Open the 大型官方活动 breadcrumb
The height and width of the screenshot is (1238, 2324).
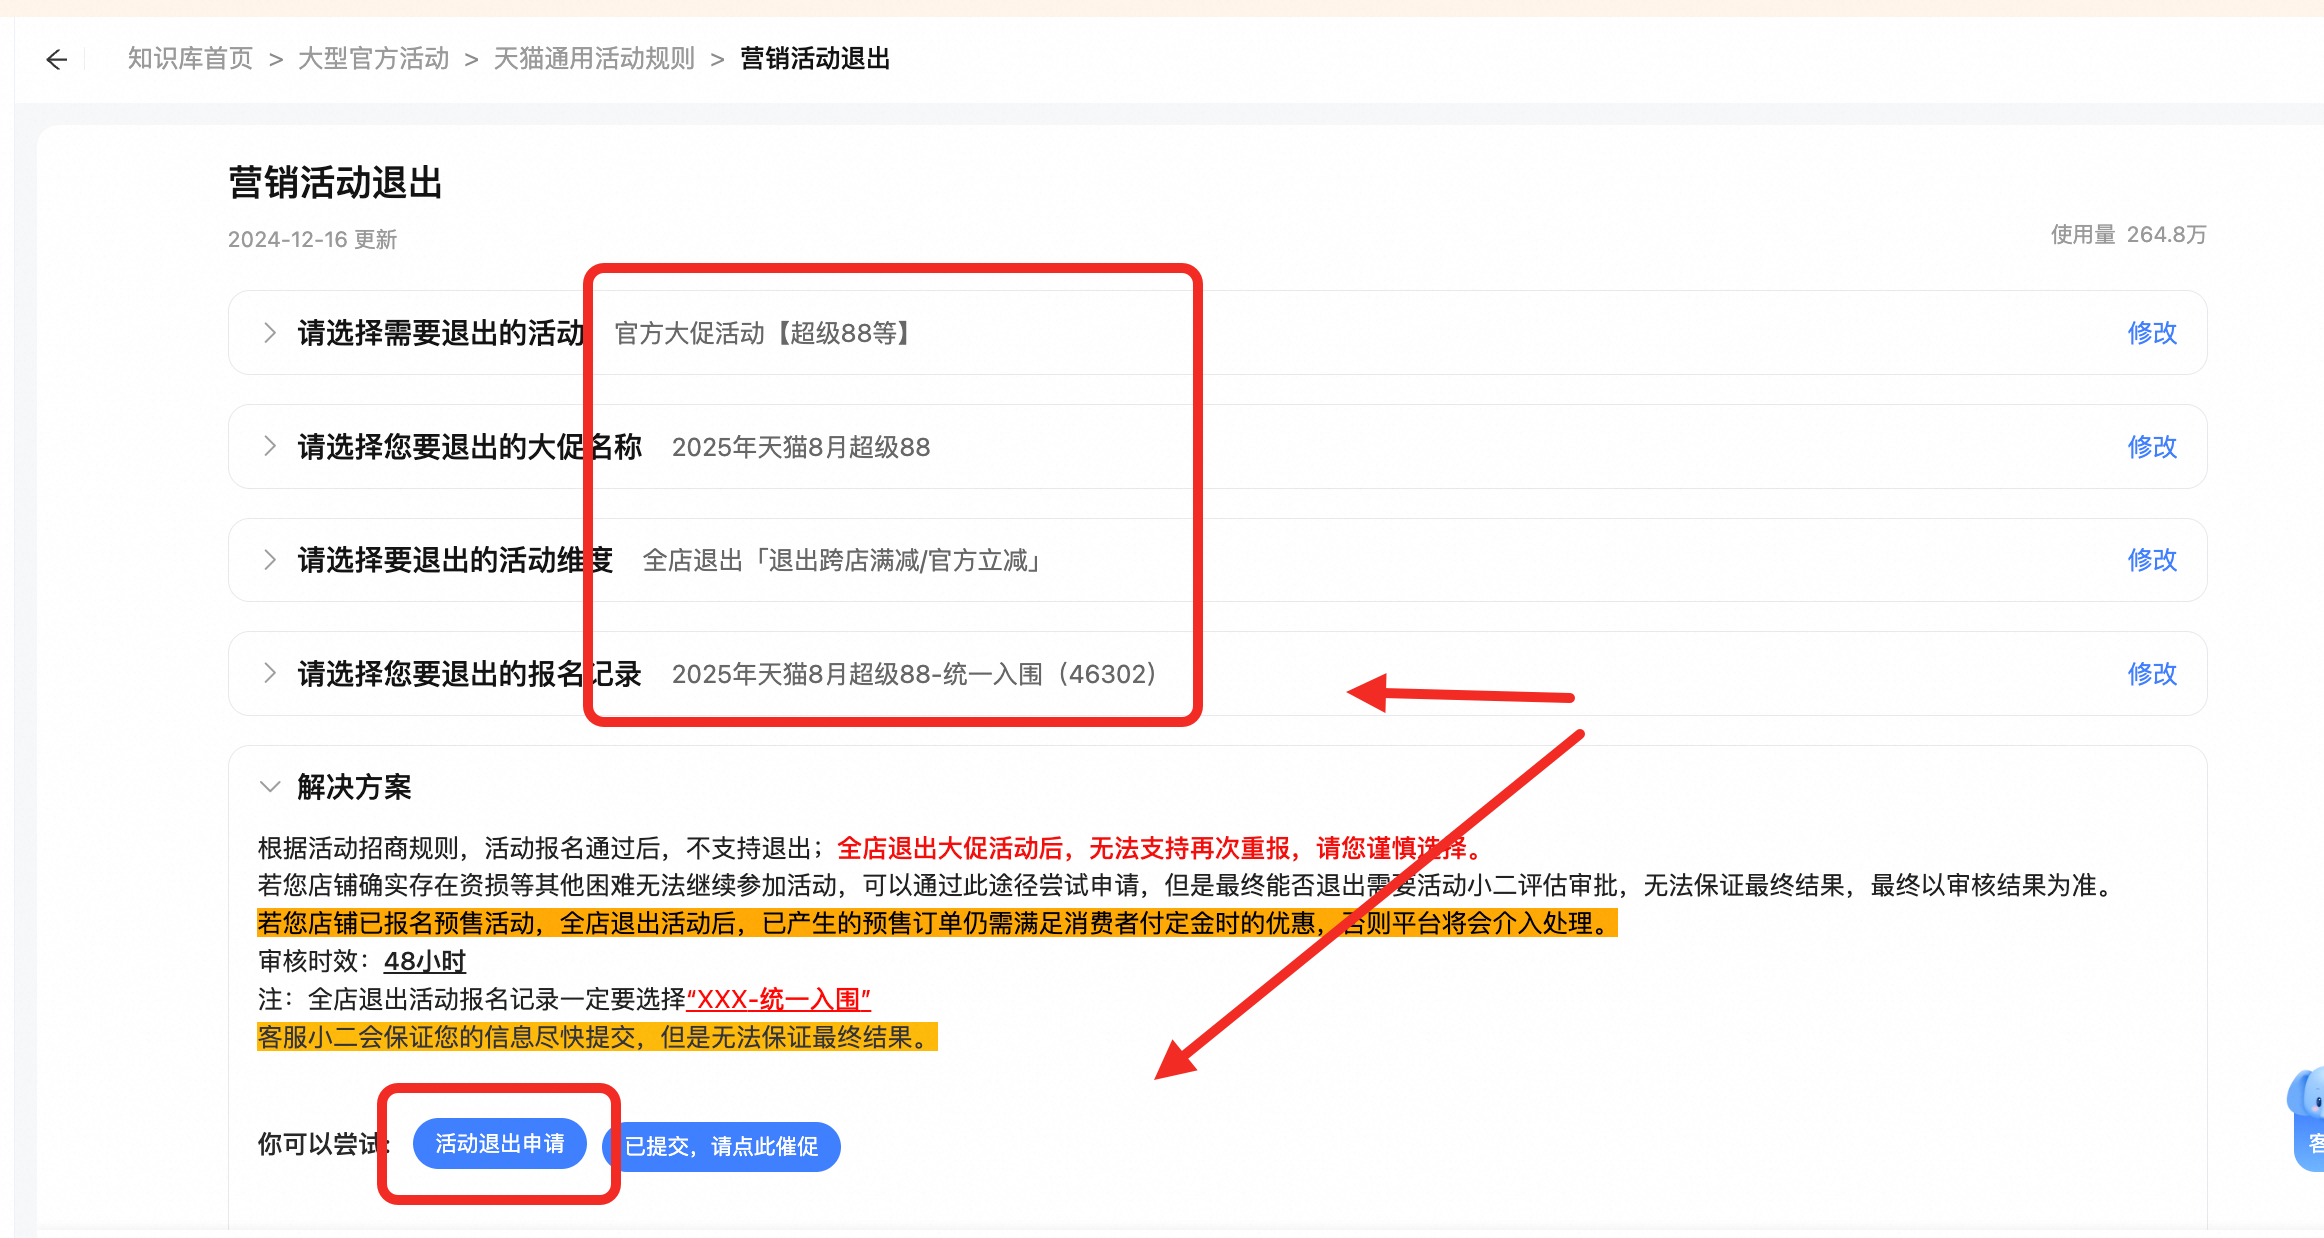click(374, 59)
